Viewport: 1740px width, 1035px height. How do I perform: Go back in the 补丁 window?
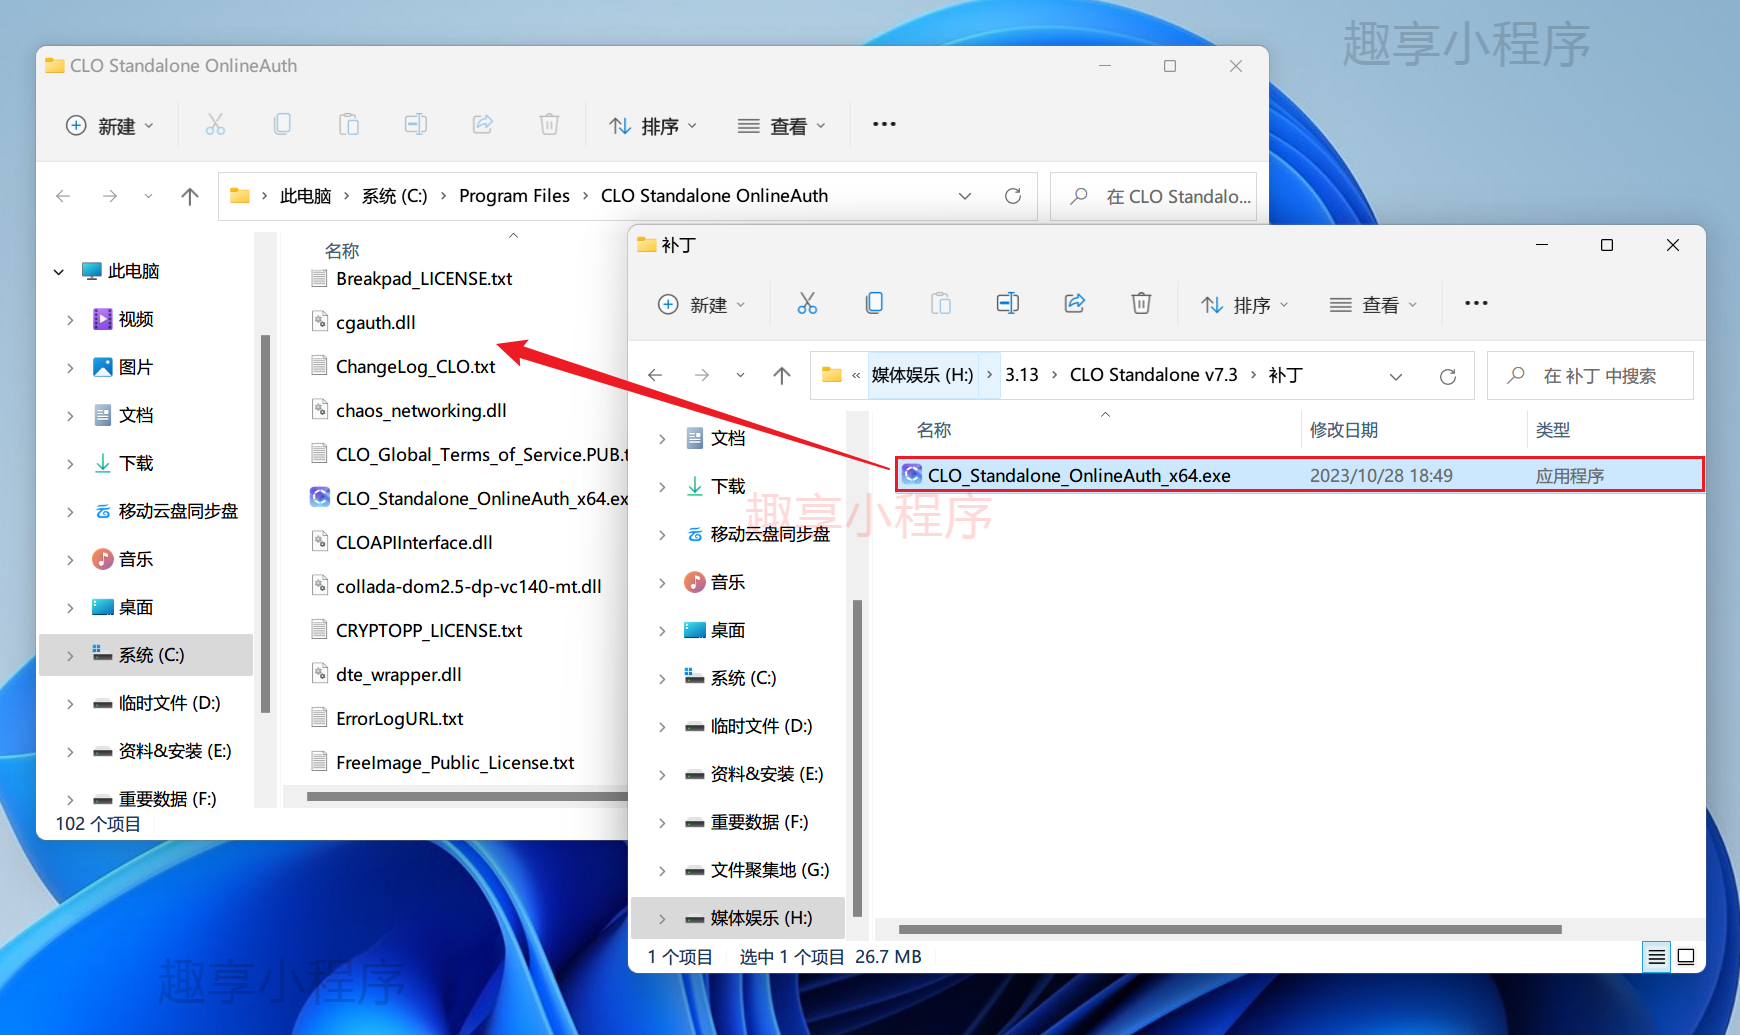pos(655,375)
